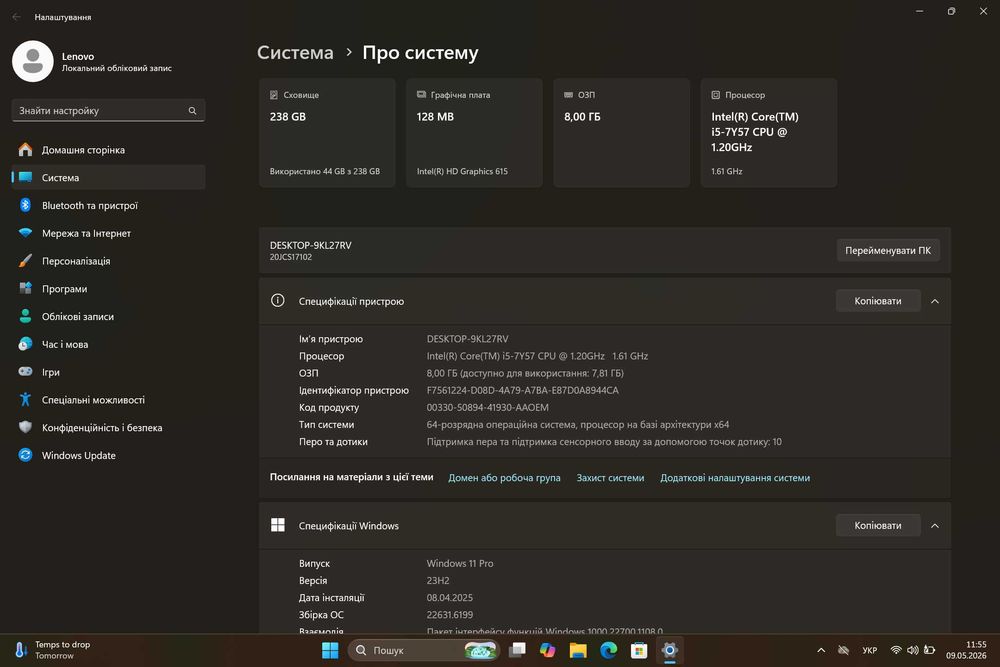Click the taskbar Пошук search box

pyautogui.click(x=423, y=650)
